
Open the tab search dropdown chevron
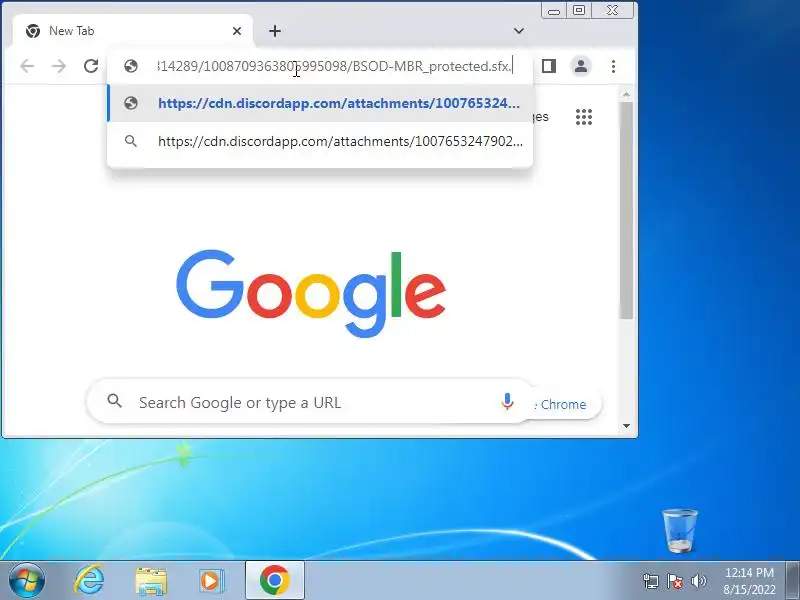(519, 31)
